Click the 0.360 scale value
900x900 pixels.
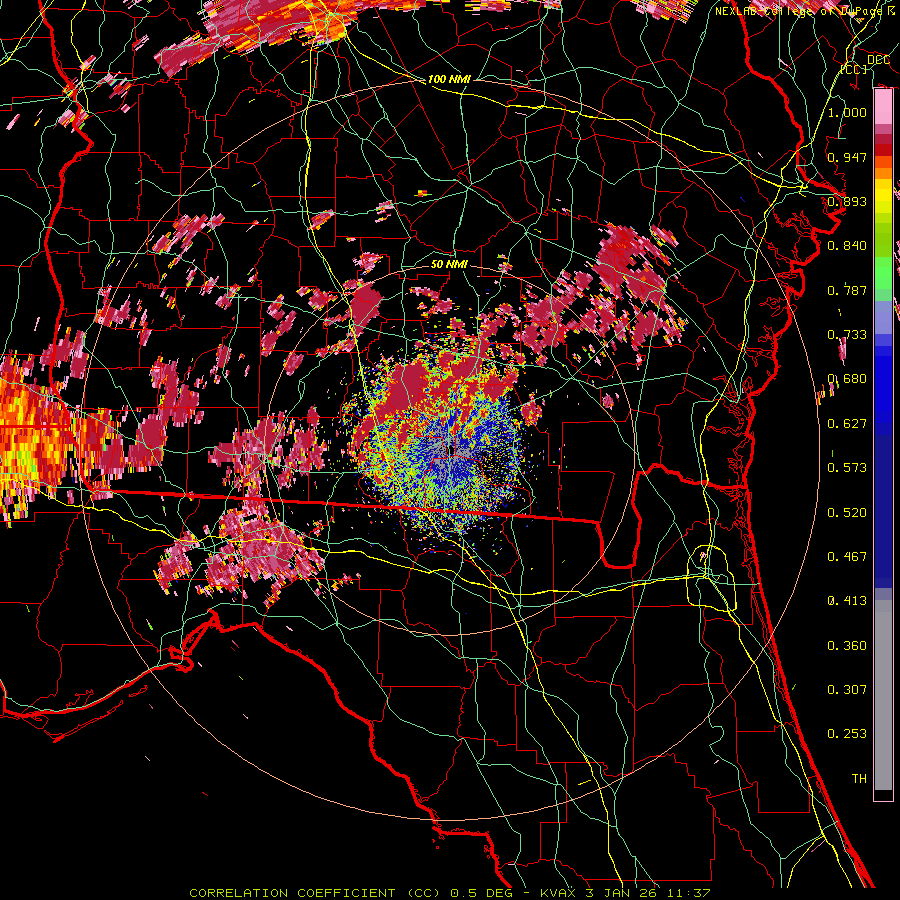[x=847, y=646]
